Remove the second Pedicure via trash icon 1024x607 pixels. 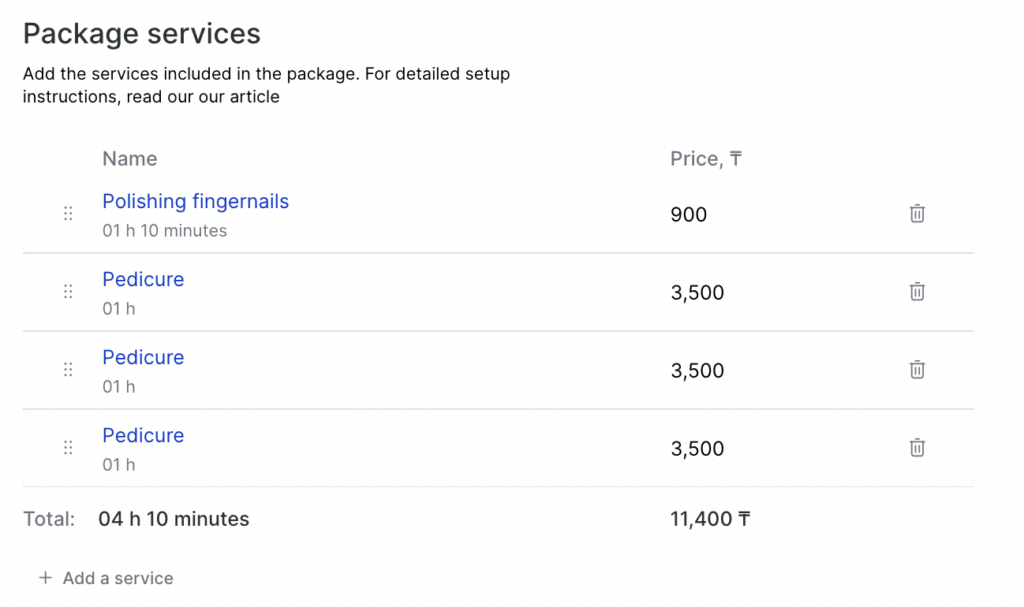[917, 369]
